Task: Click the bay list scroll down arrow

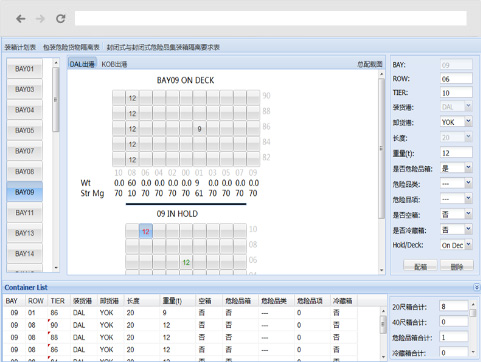Action: point(56,268)
